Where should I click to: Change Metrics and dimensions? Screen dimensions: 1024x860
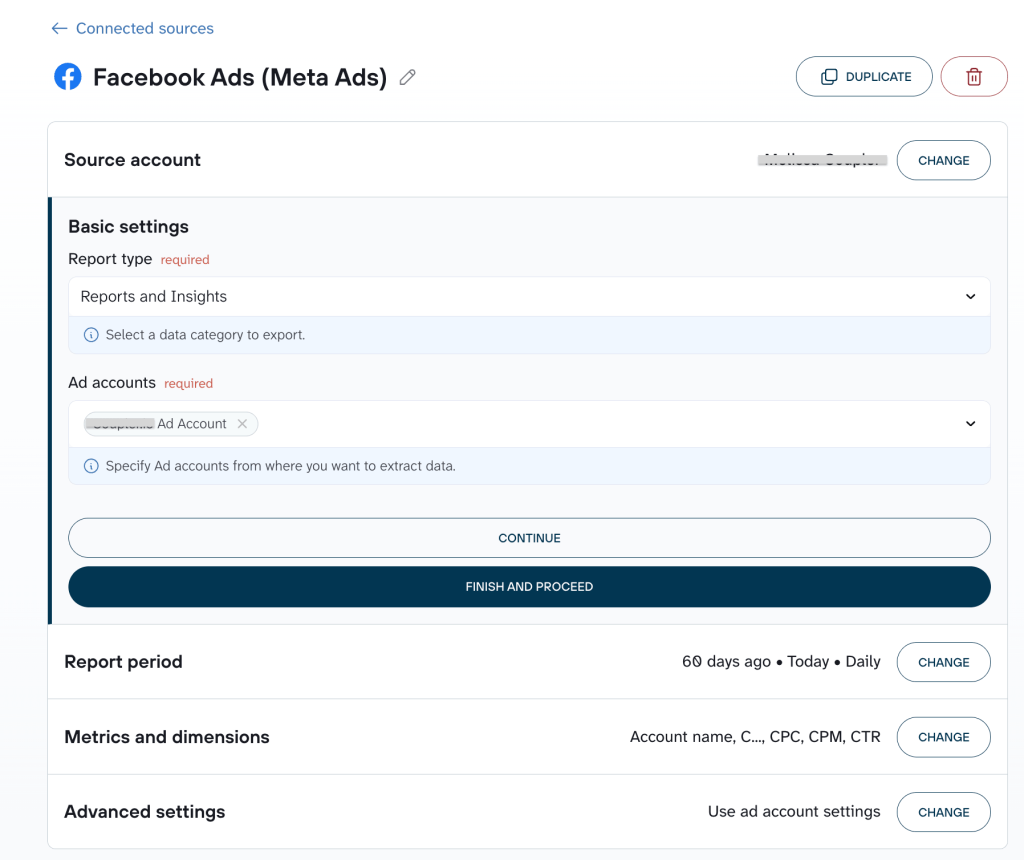[x=944, y=737]
